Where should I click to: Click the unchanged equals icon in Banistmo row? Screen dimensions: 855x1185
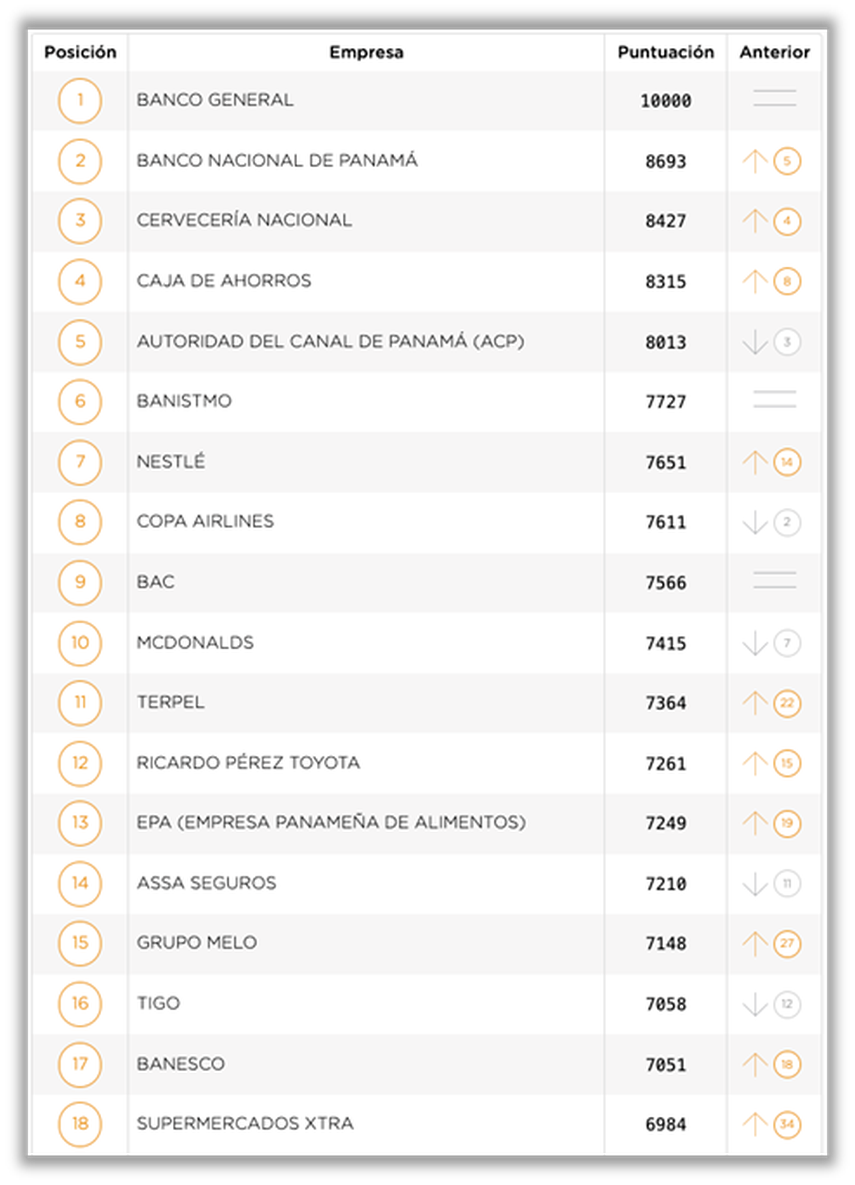coord(774,400)
